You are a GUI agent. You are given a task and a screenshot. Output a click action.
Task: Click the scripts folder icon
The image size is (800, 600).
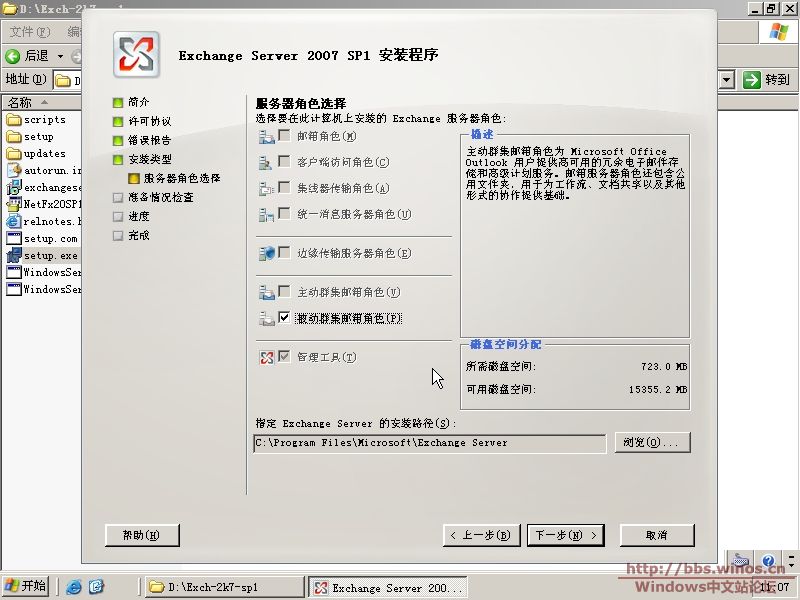click(14, 120)
